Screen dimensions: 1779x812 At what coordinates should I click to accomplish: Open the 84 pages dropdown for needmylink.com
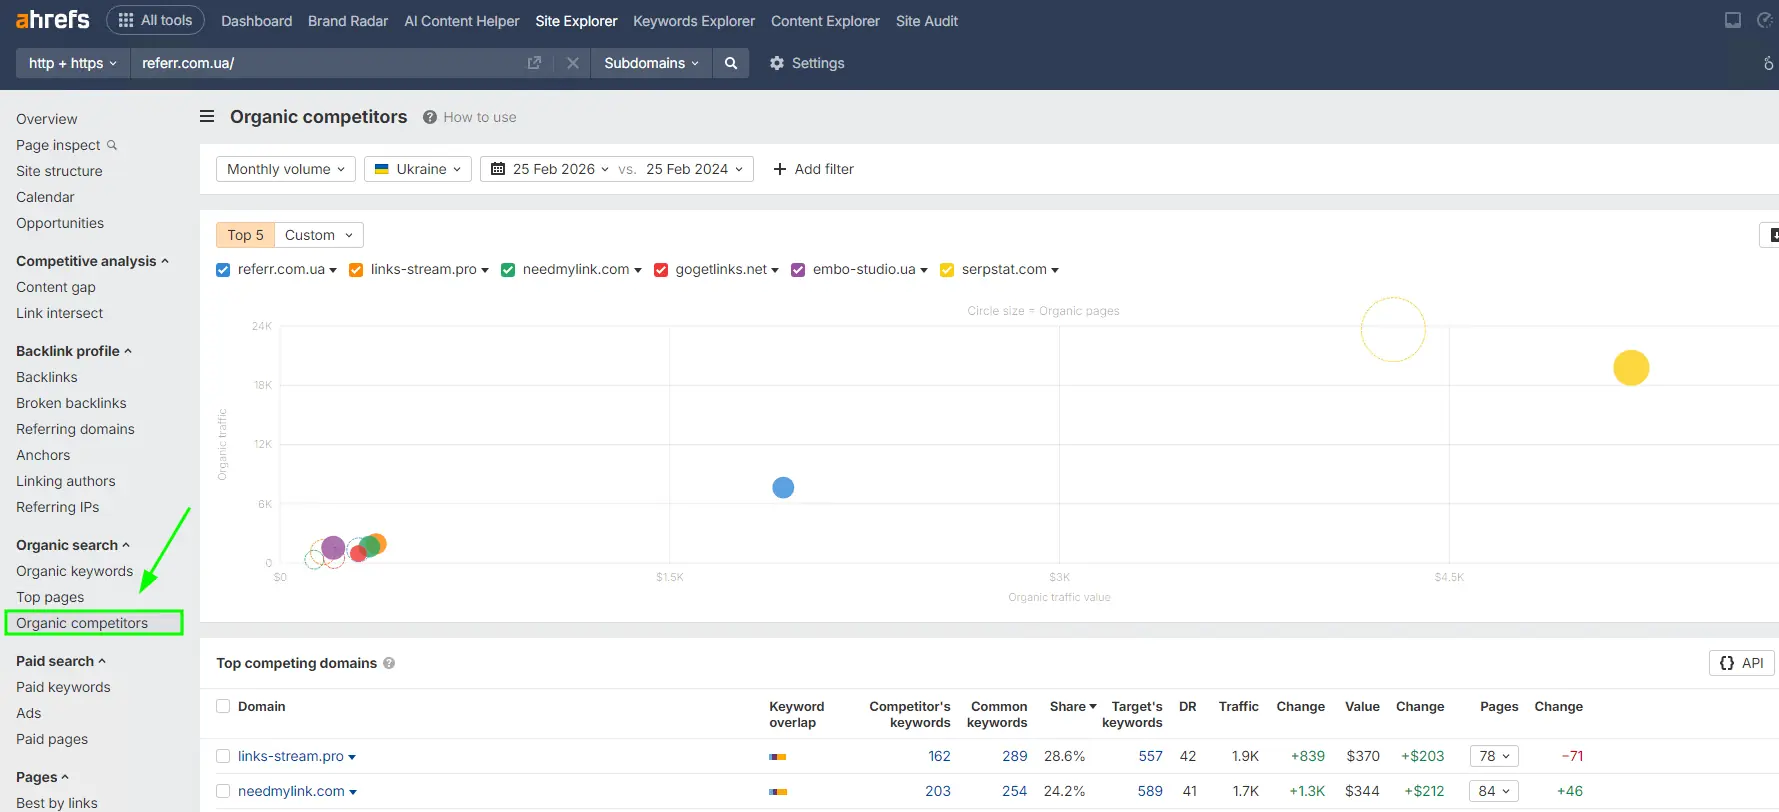[1494, 791]
